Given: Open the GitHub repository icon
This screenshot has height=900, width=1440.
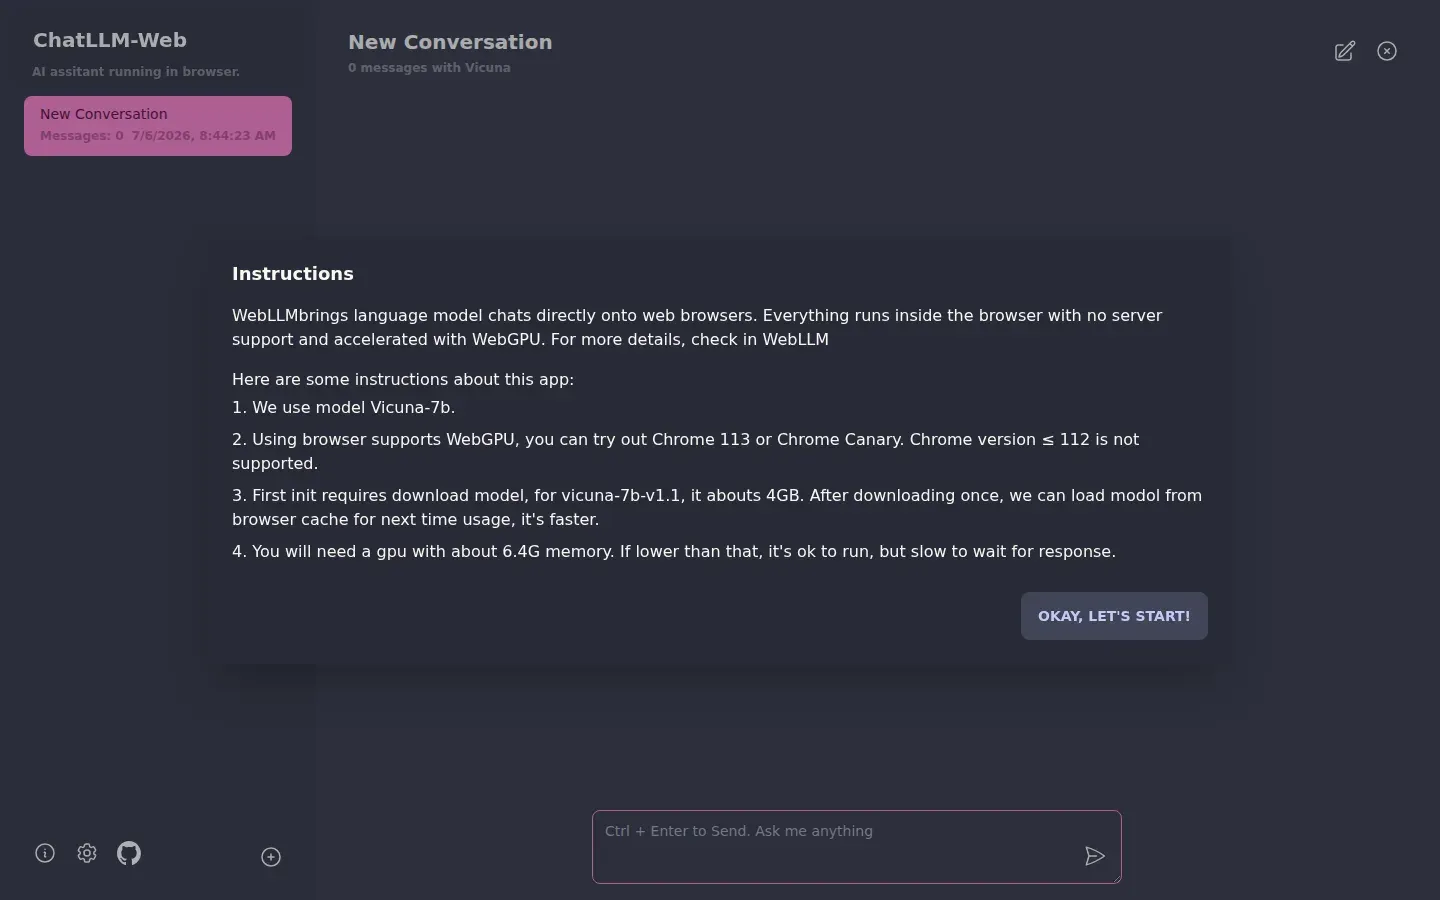Looking at the screenshot, I should point(129,853).
